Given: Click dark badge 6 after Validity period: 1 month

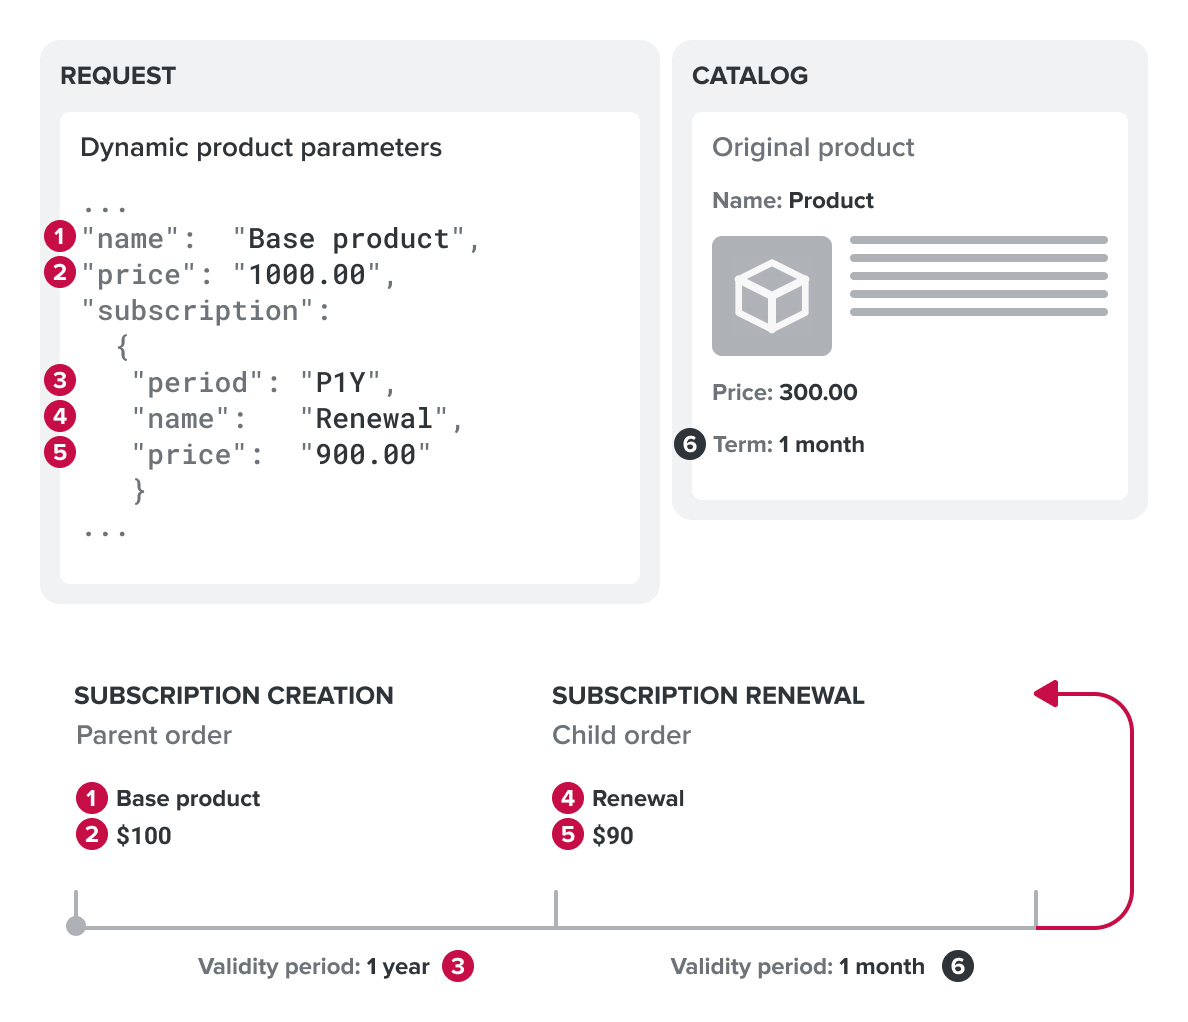Looking at the screenshot, I should pyautogui.click(x=957, y=966).
